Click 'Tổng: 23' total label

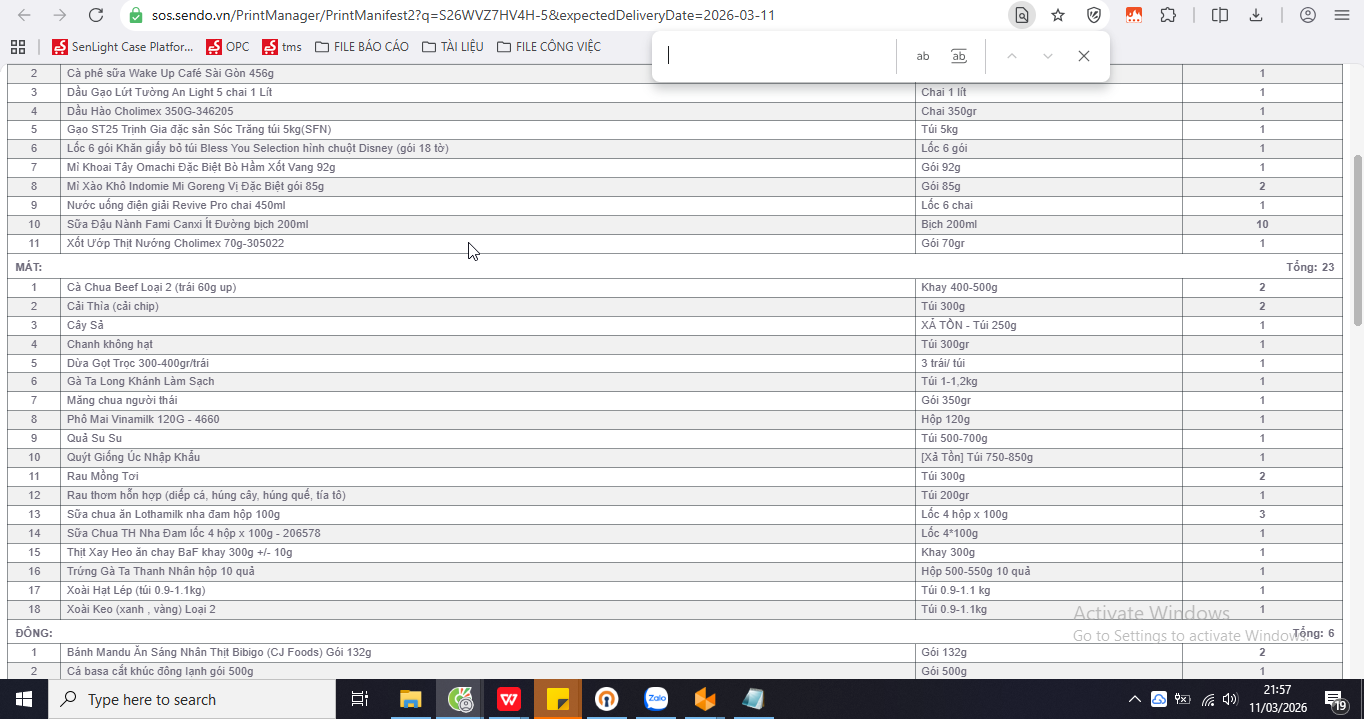point(1310,268)
